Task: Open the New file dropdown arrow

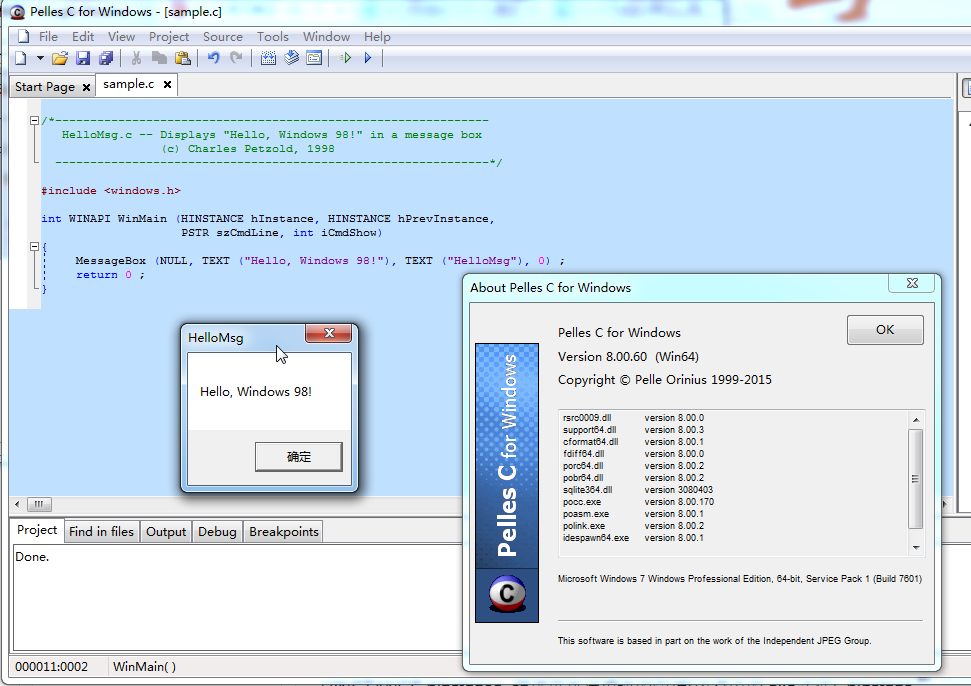Action: (x=40, y=58)
